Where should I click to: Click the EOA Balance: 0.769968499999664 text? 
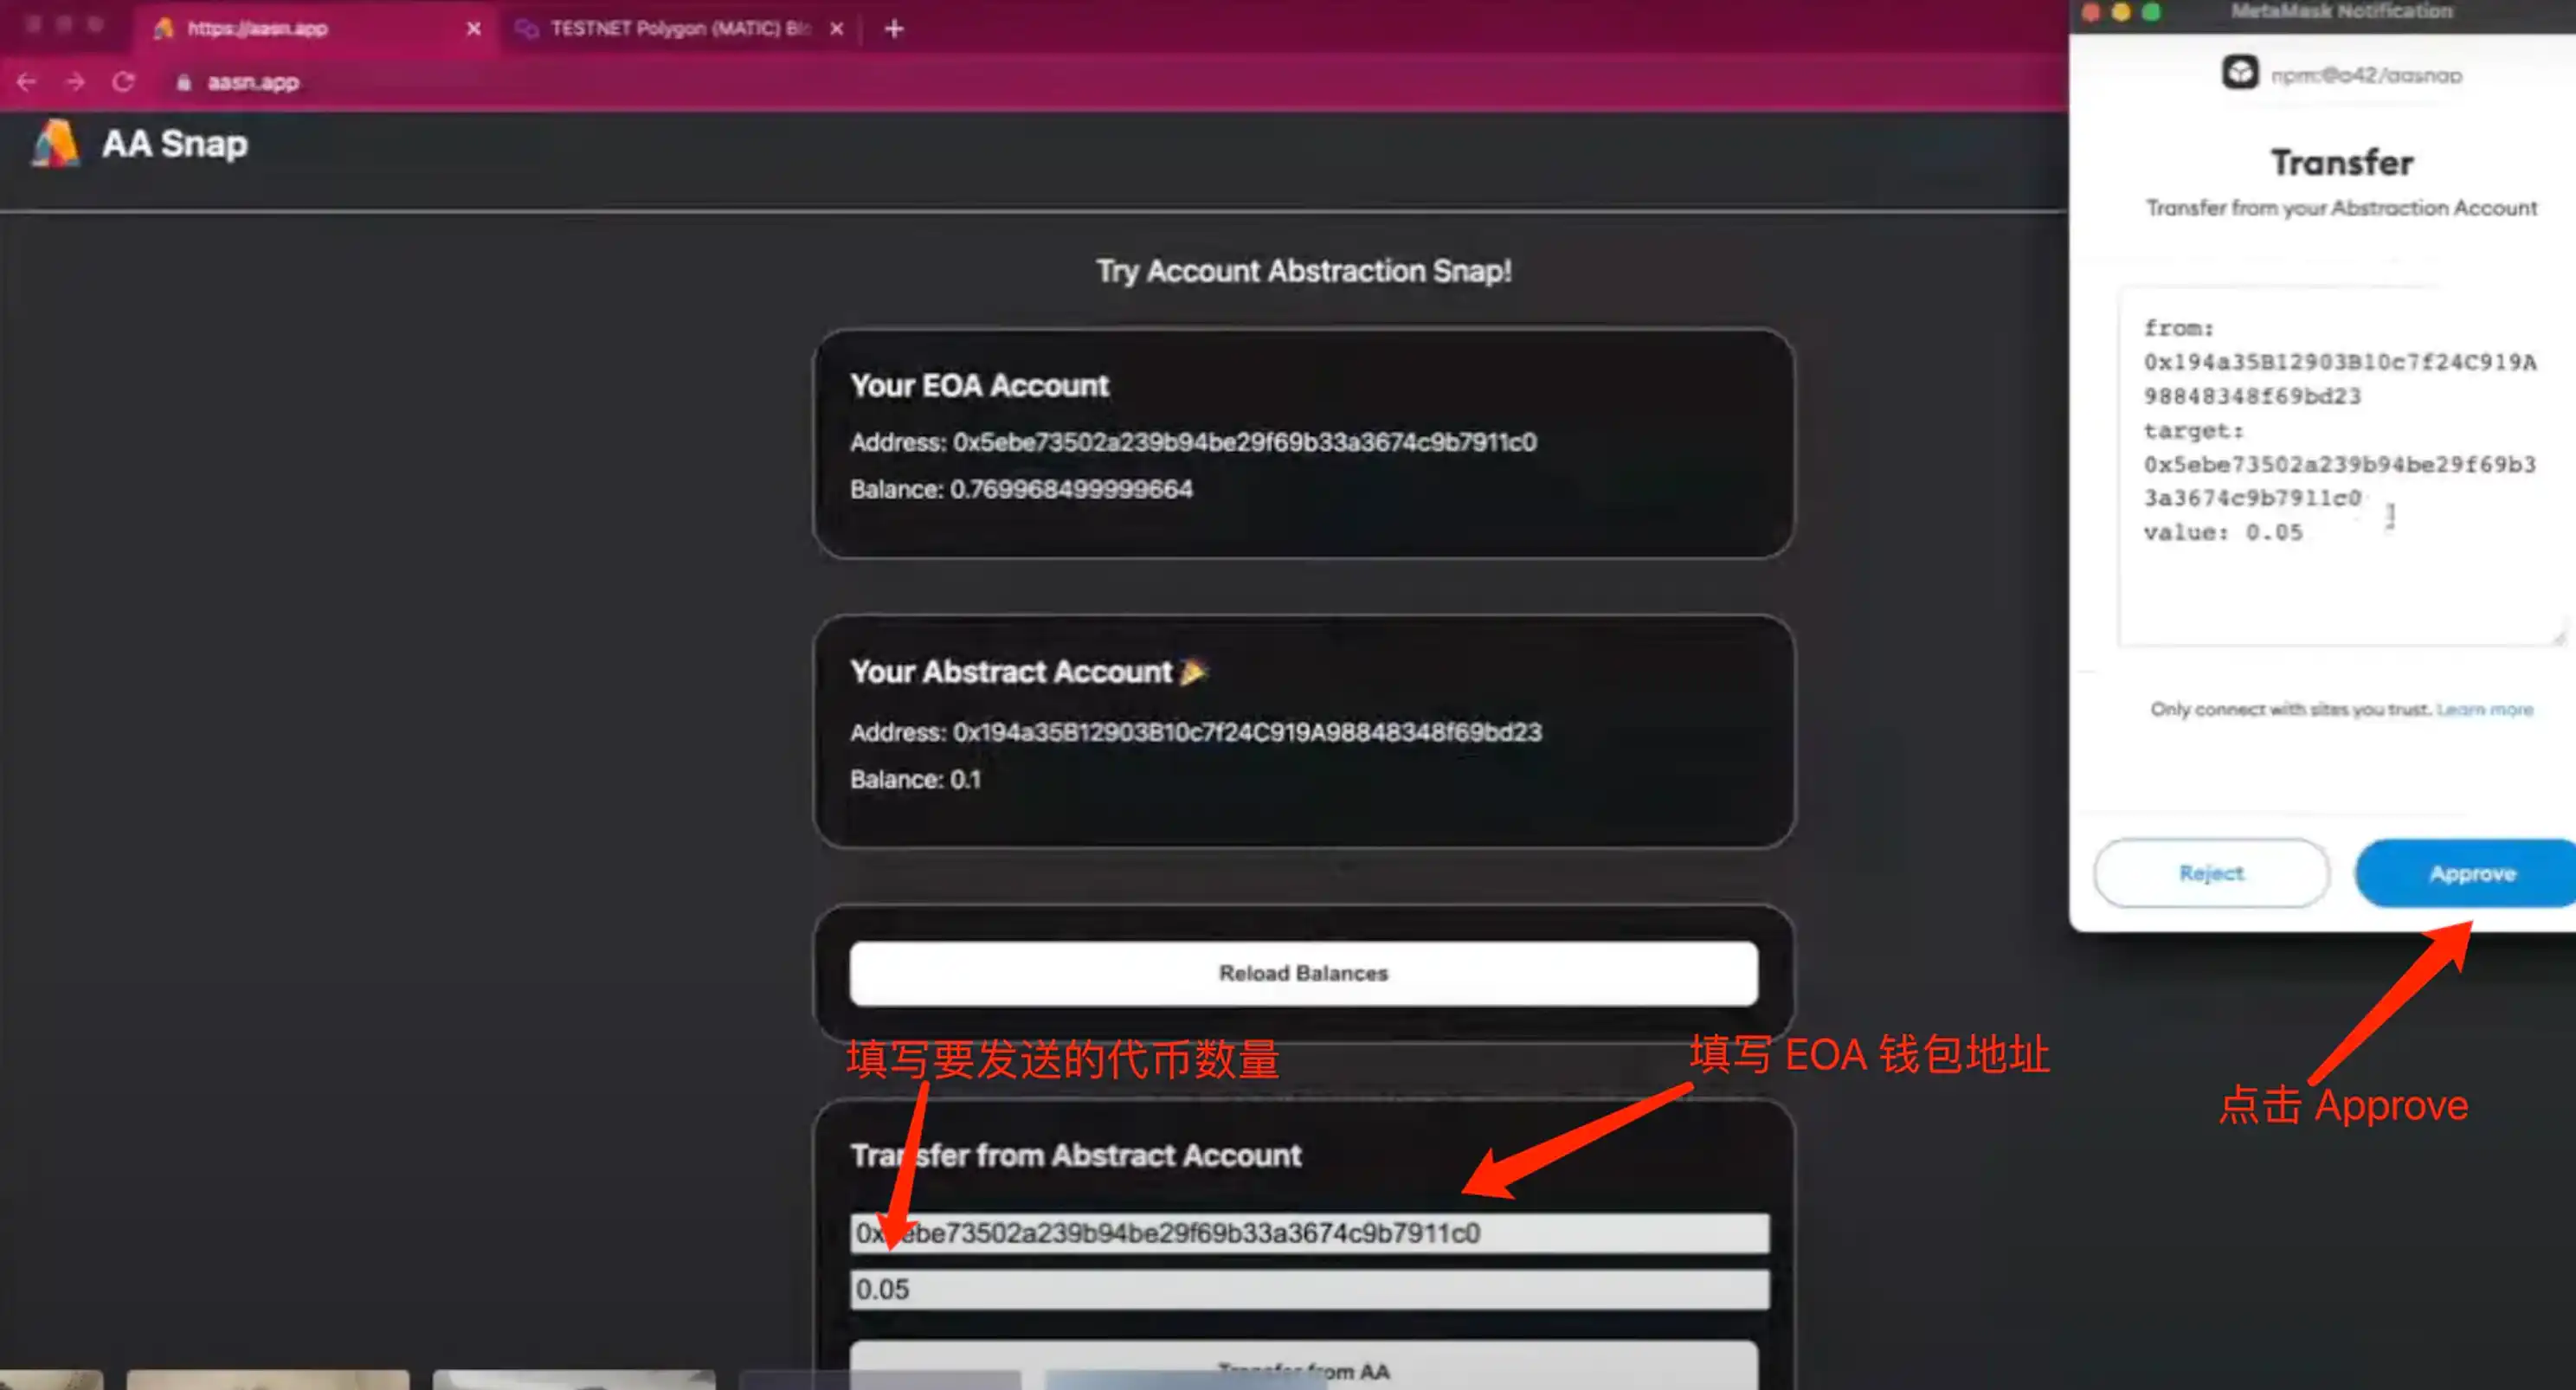1021,489
